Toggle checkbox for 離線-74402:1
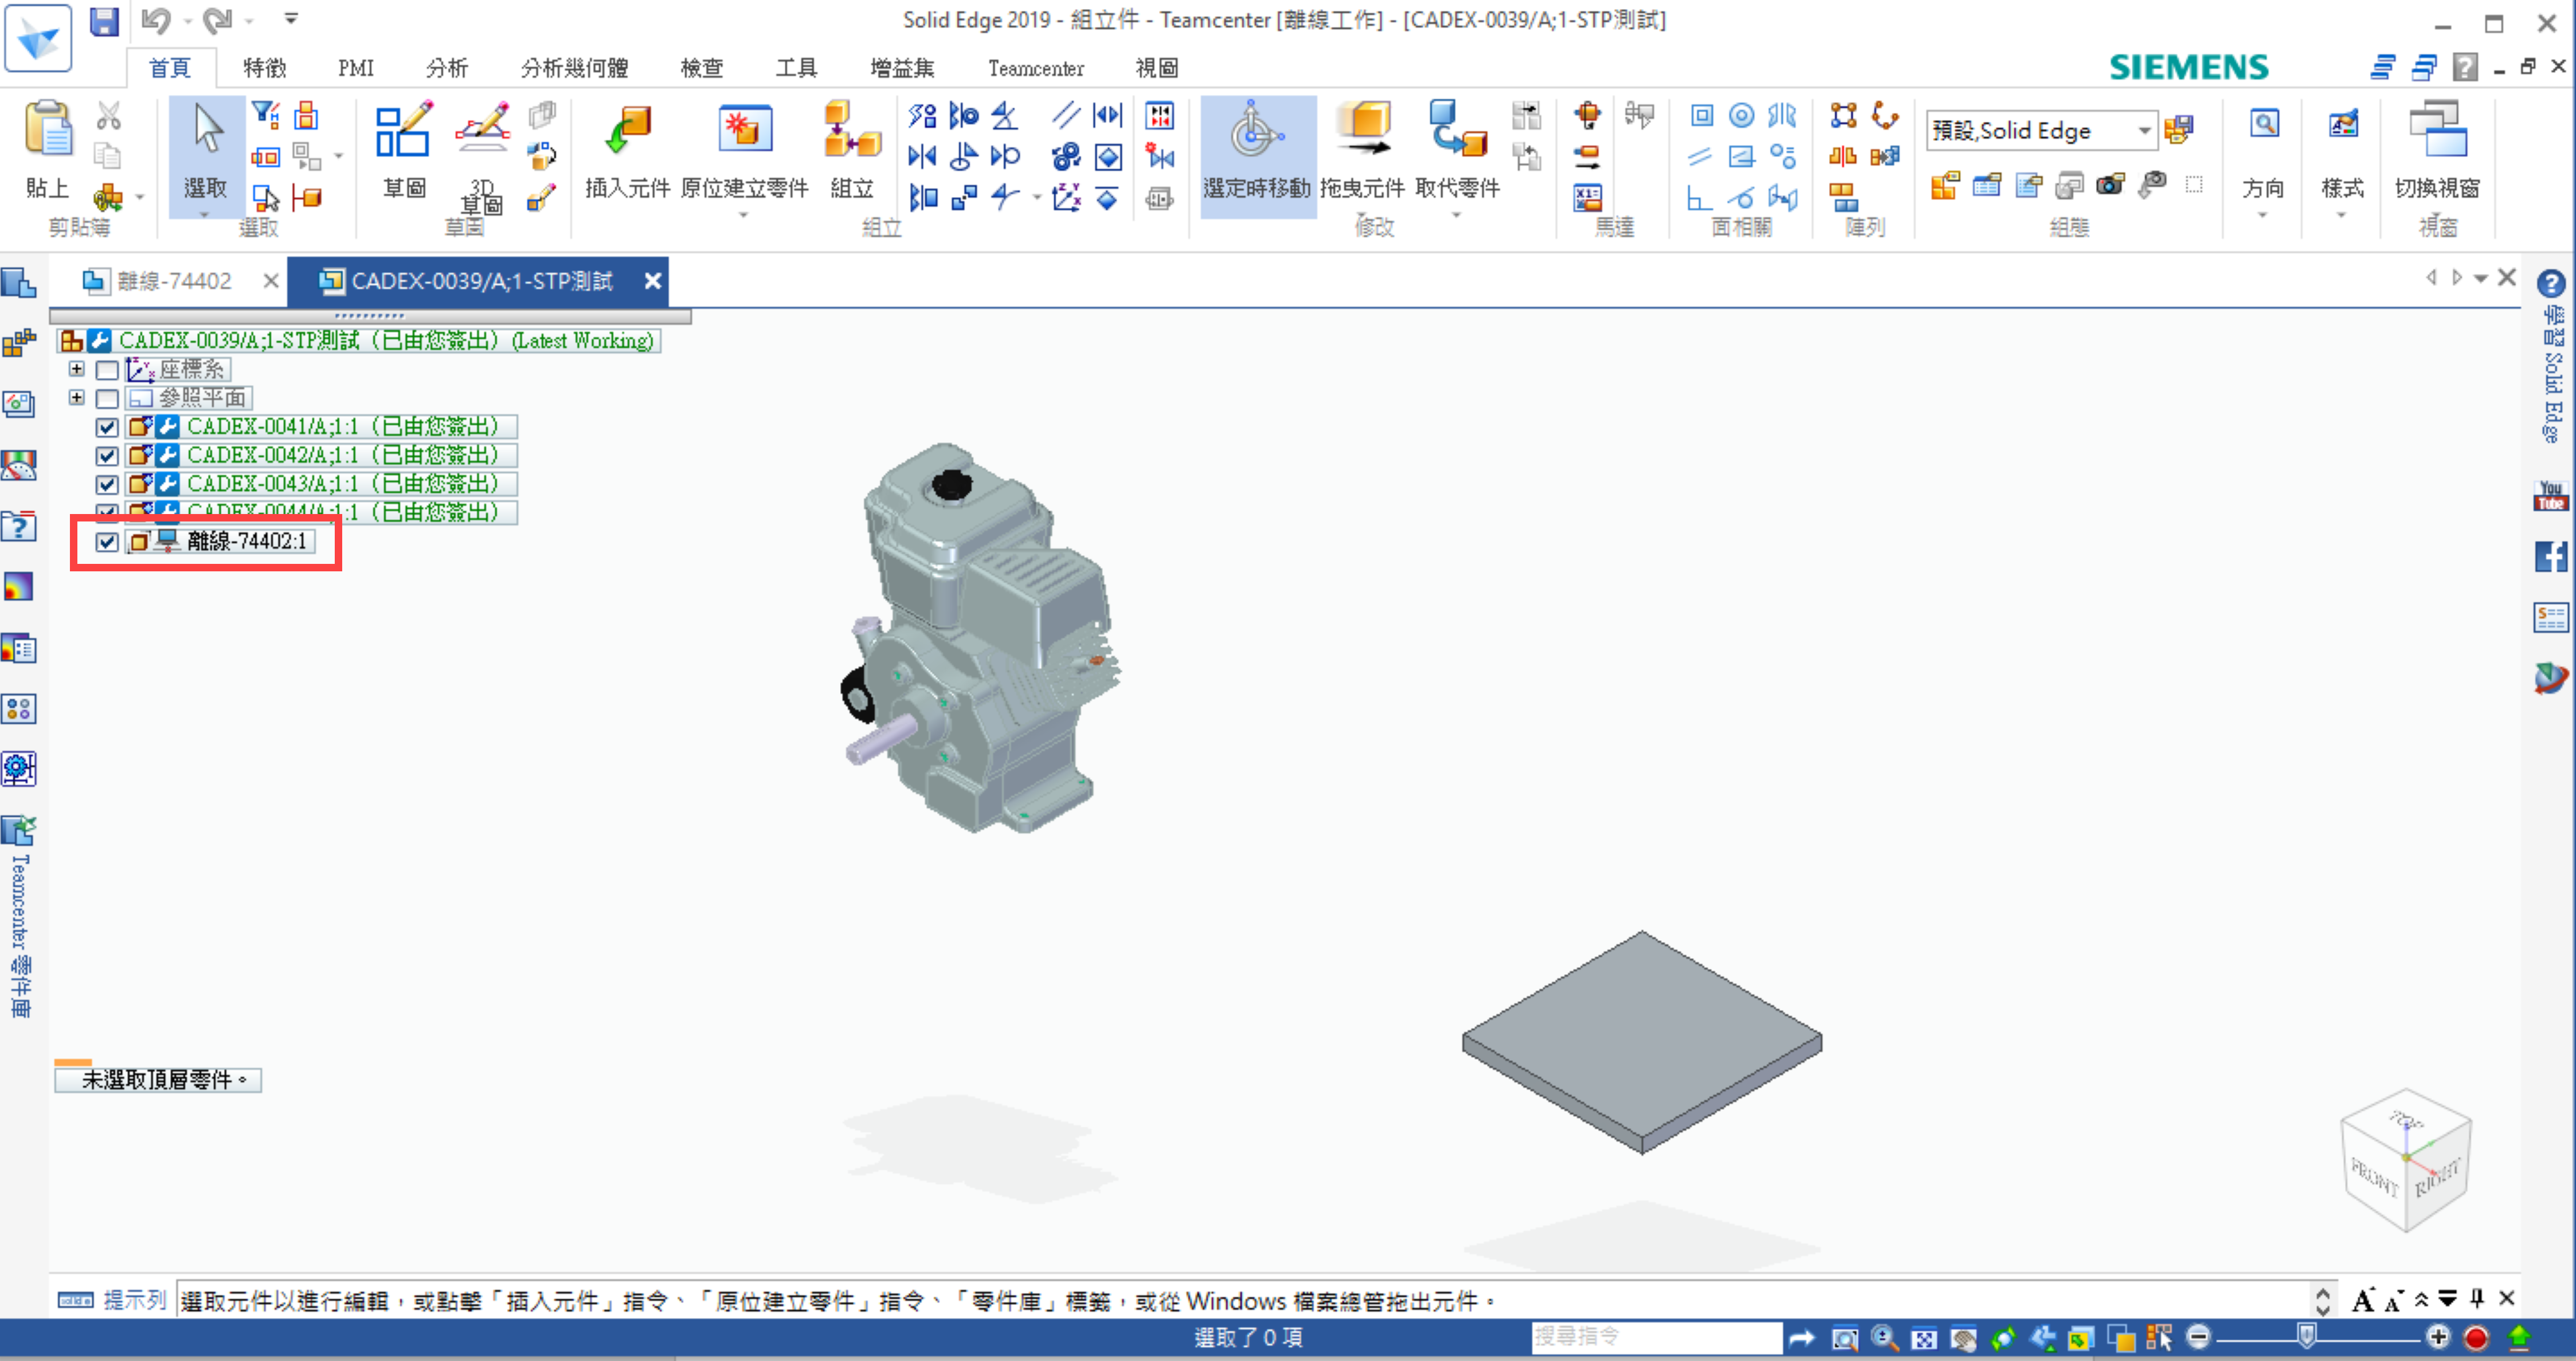2576x1361 pixels. [x=107, y=542]
